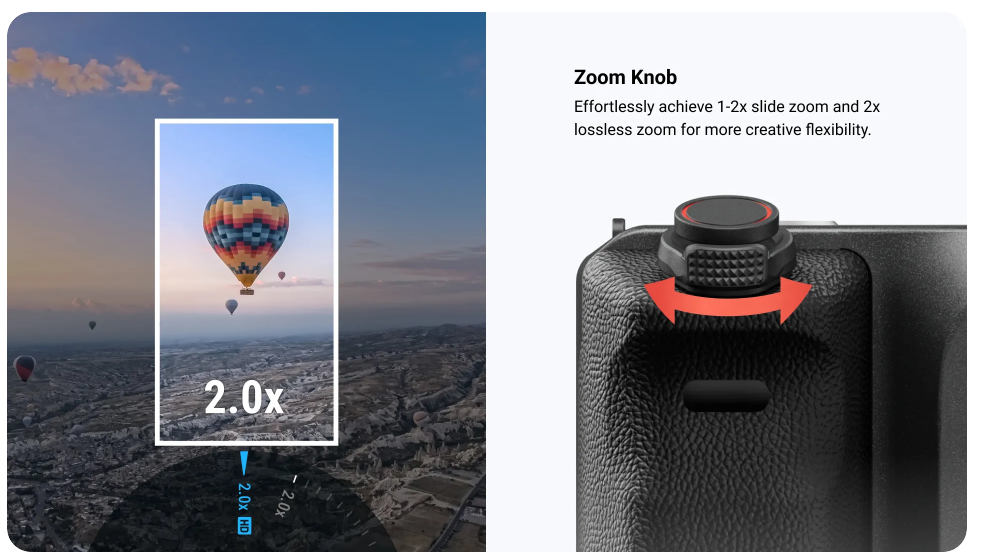The width and height of the screenshot is (982, 560).
Task: Select the blue triangular zoom pointer
Action: [244, 464]
